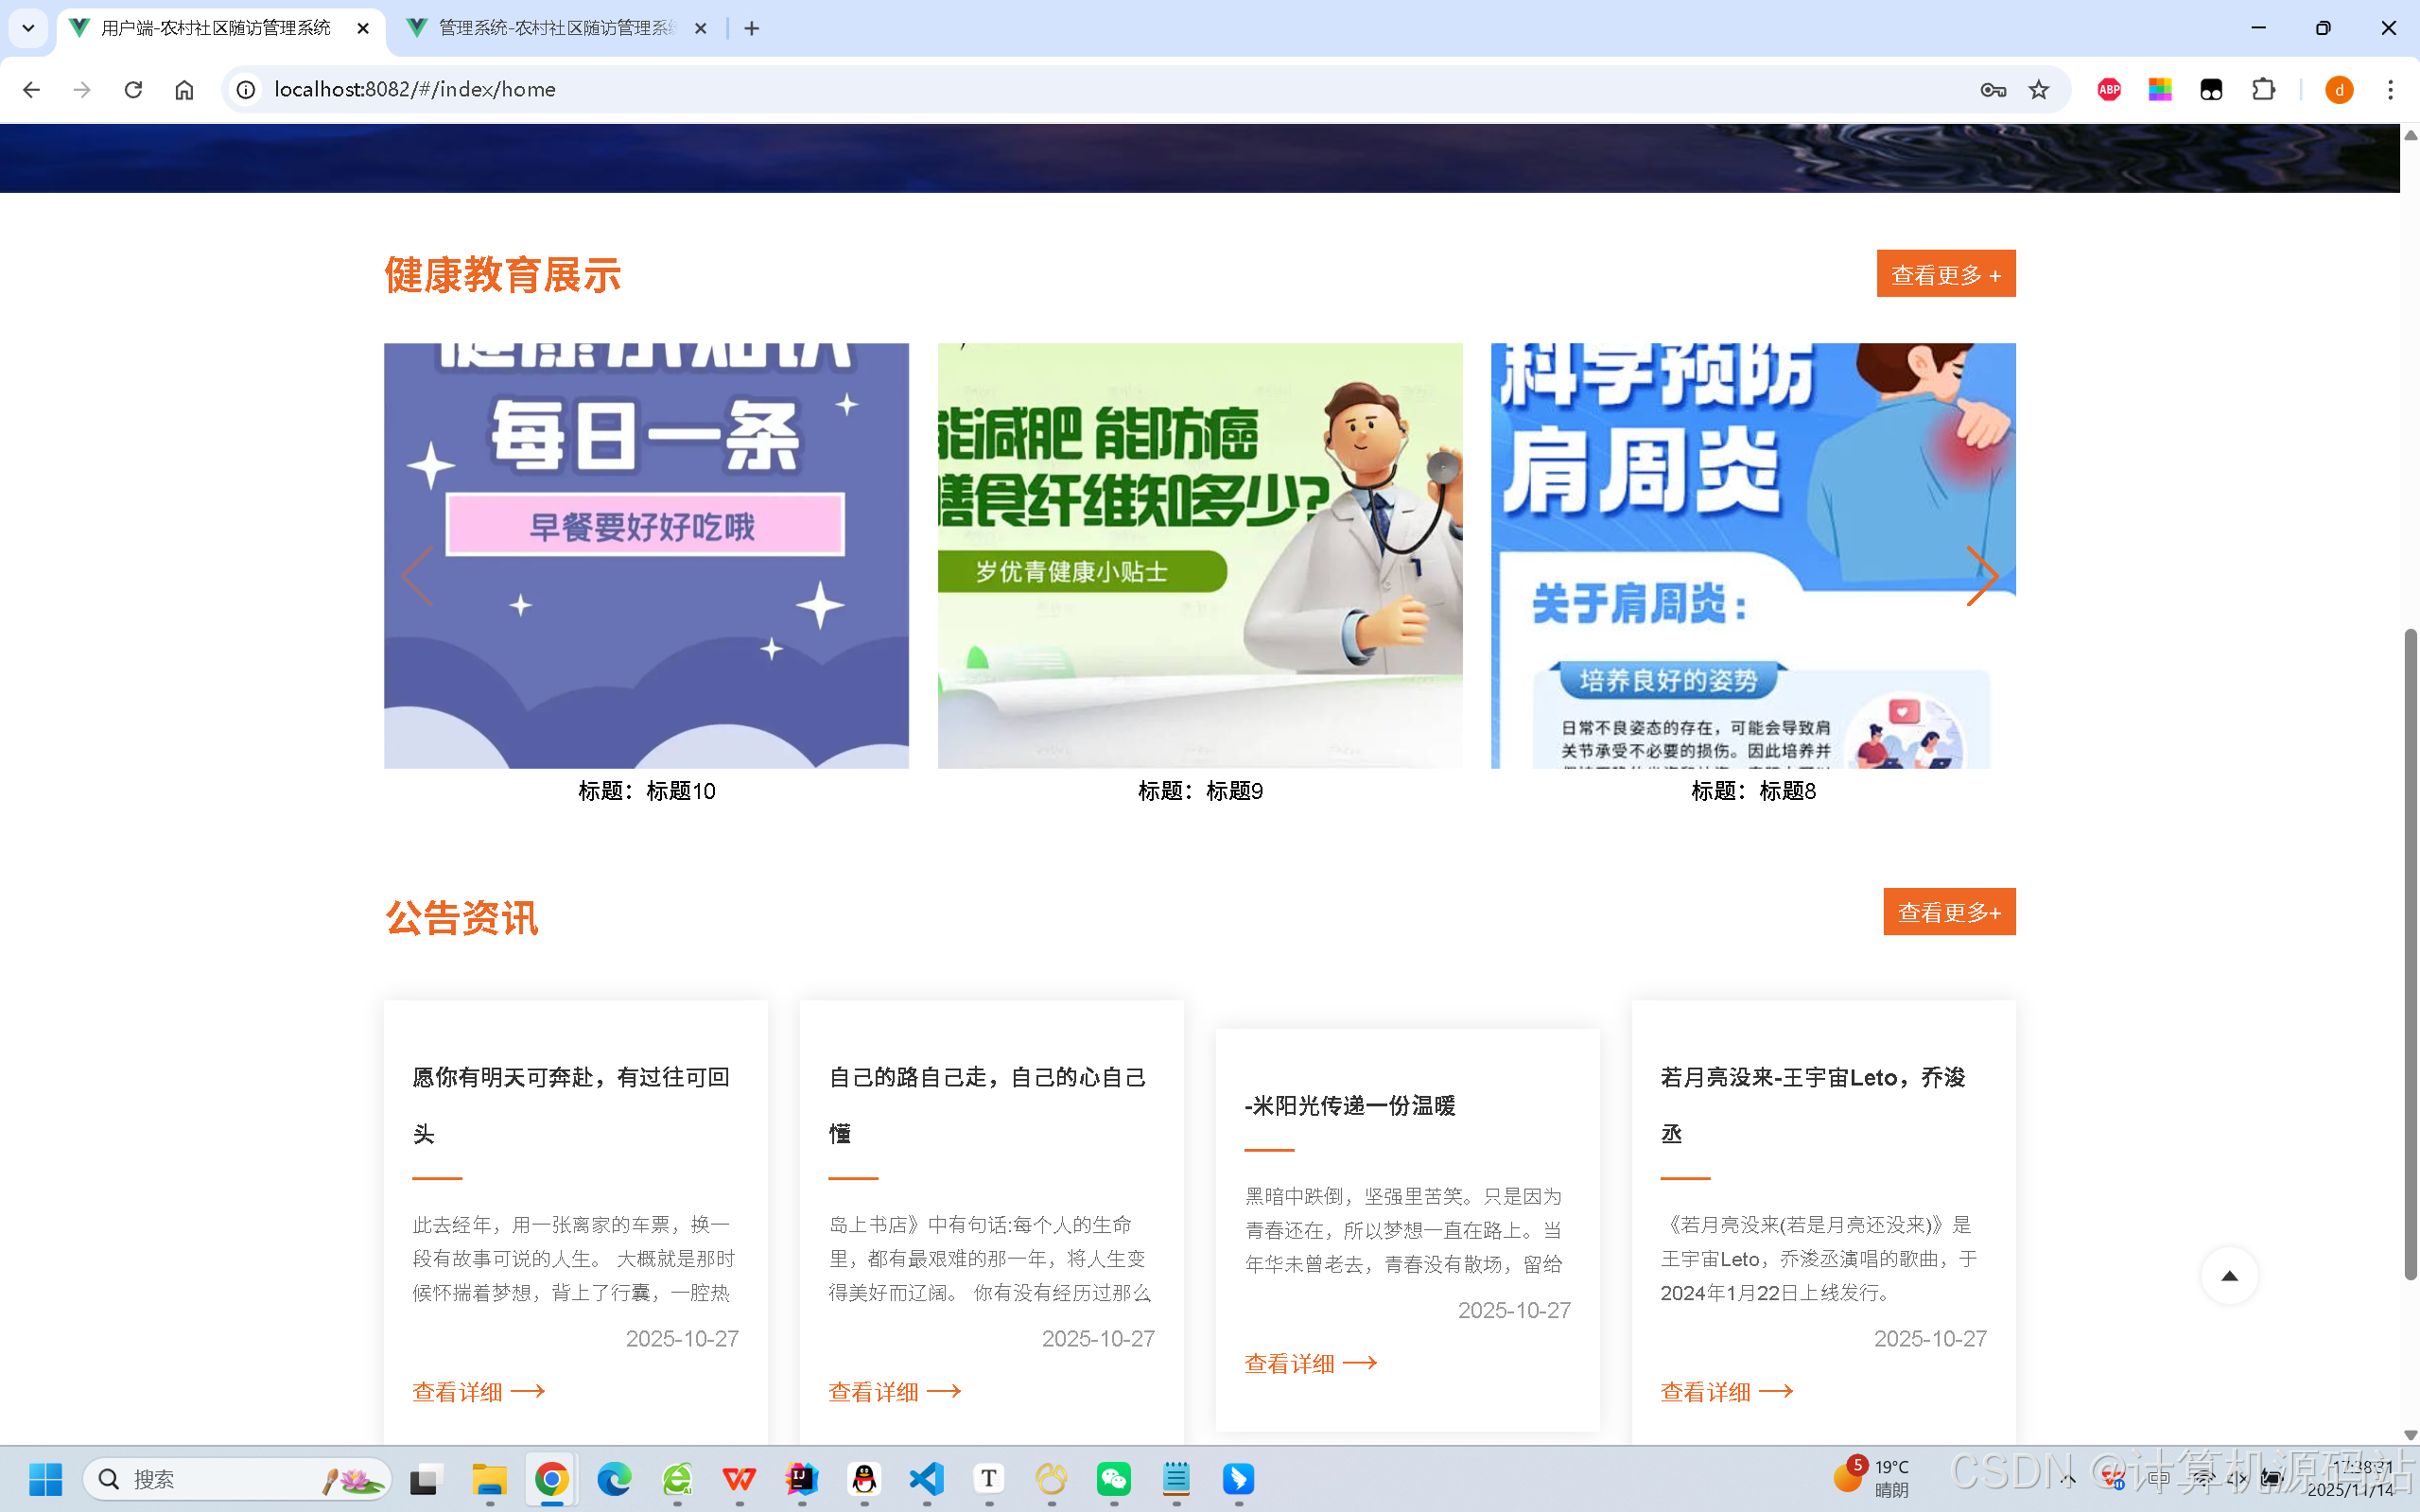Close the 管理系统-农村社区随访管理系统 tab
Screen dimensions: 2420x1512
(700, 29)
